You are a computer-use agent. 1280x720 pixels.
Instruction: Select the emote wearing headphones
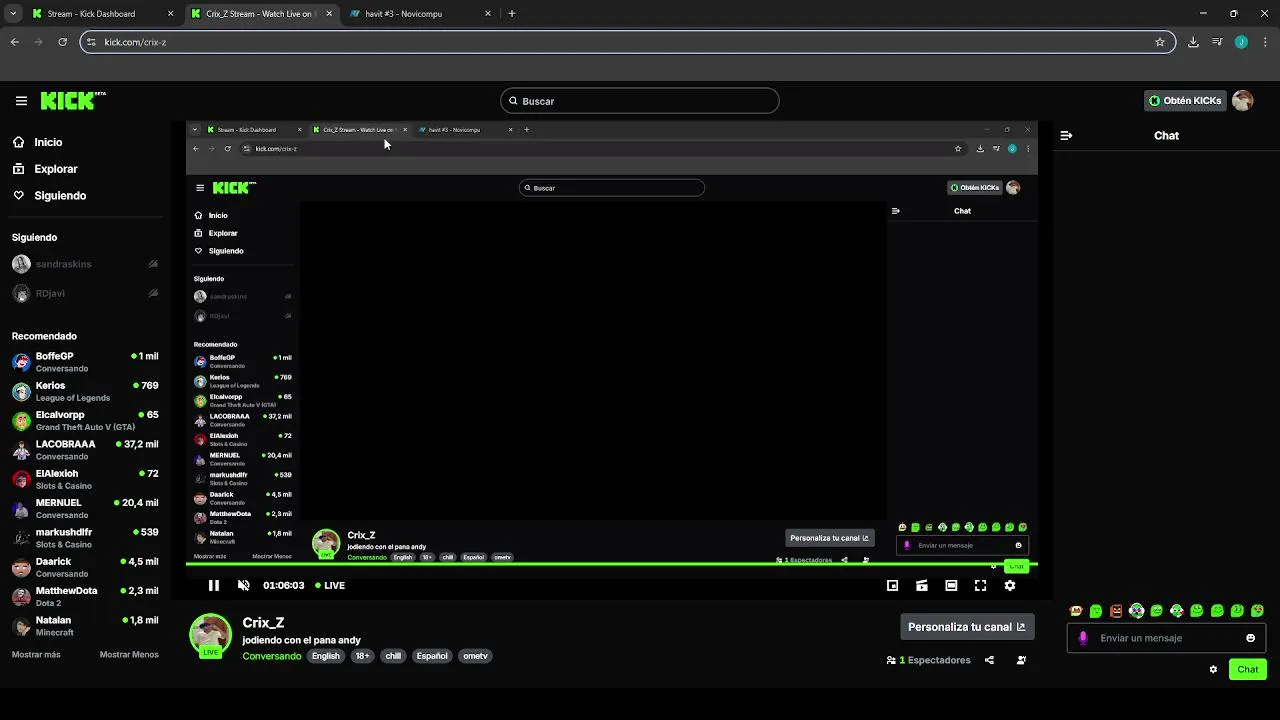coord(1136,611)
